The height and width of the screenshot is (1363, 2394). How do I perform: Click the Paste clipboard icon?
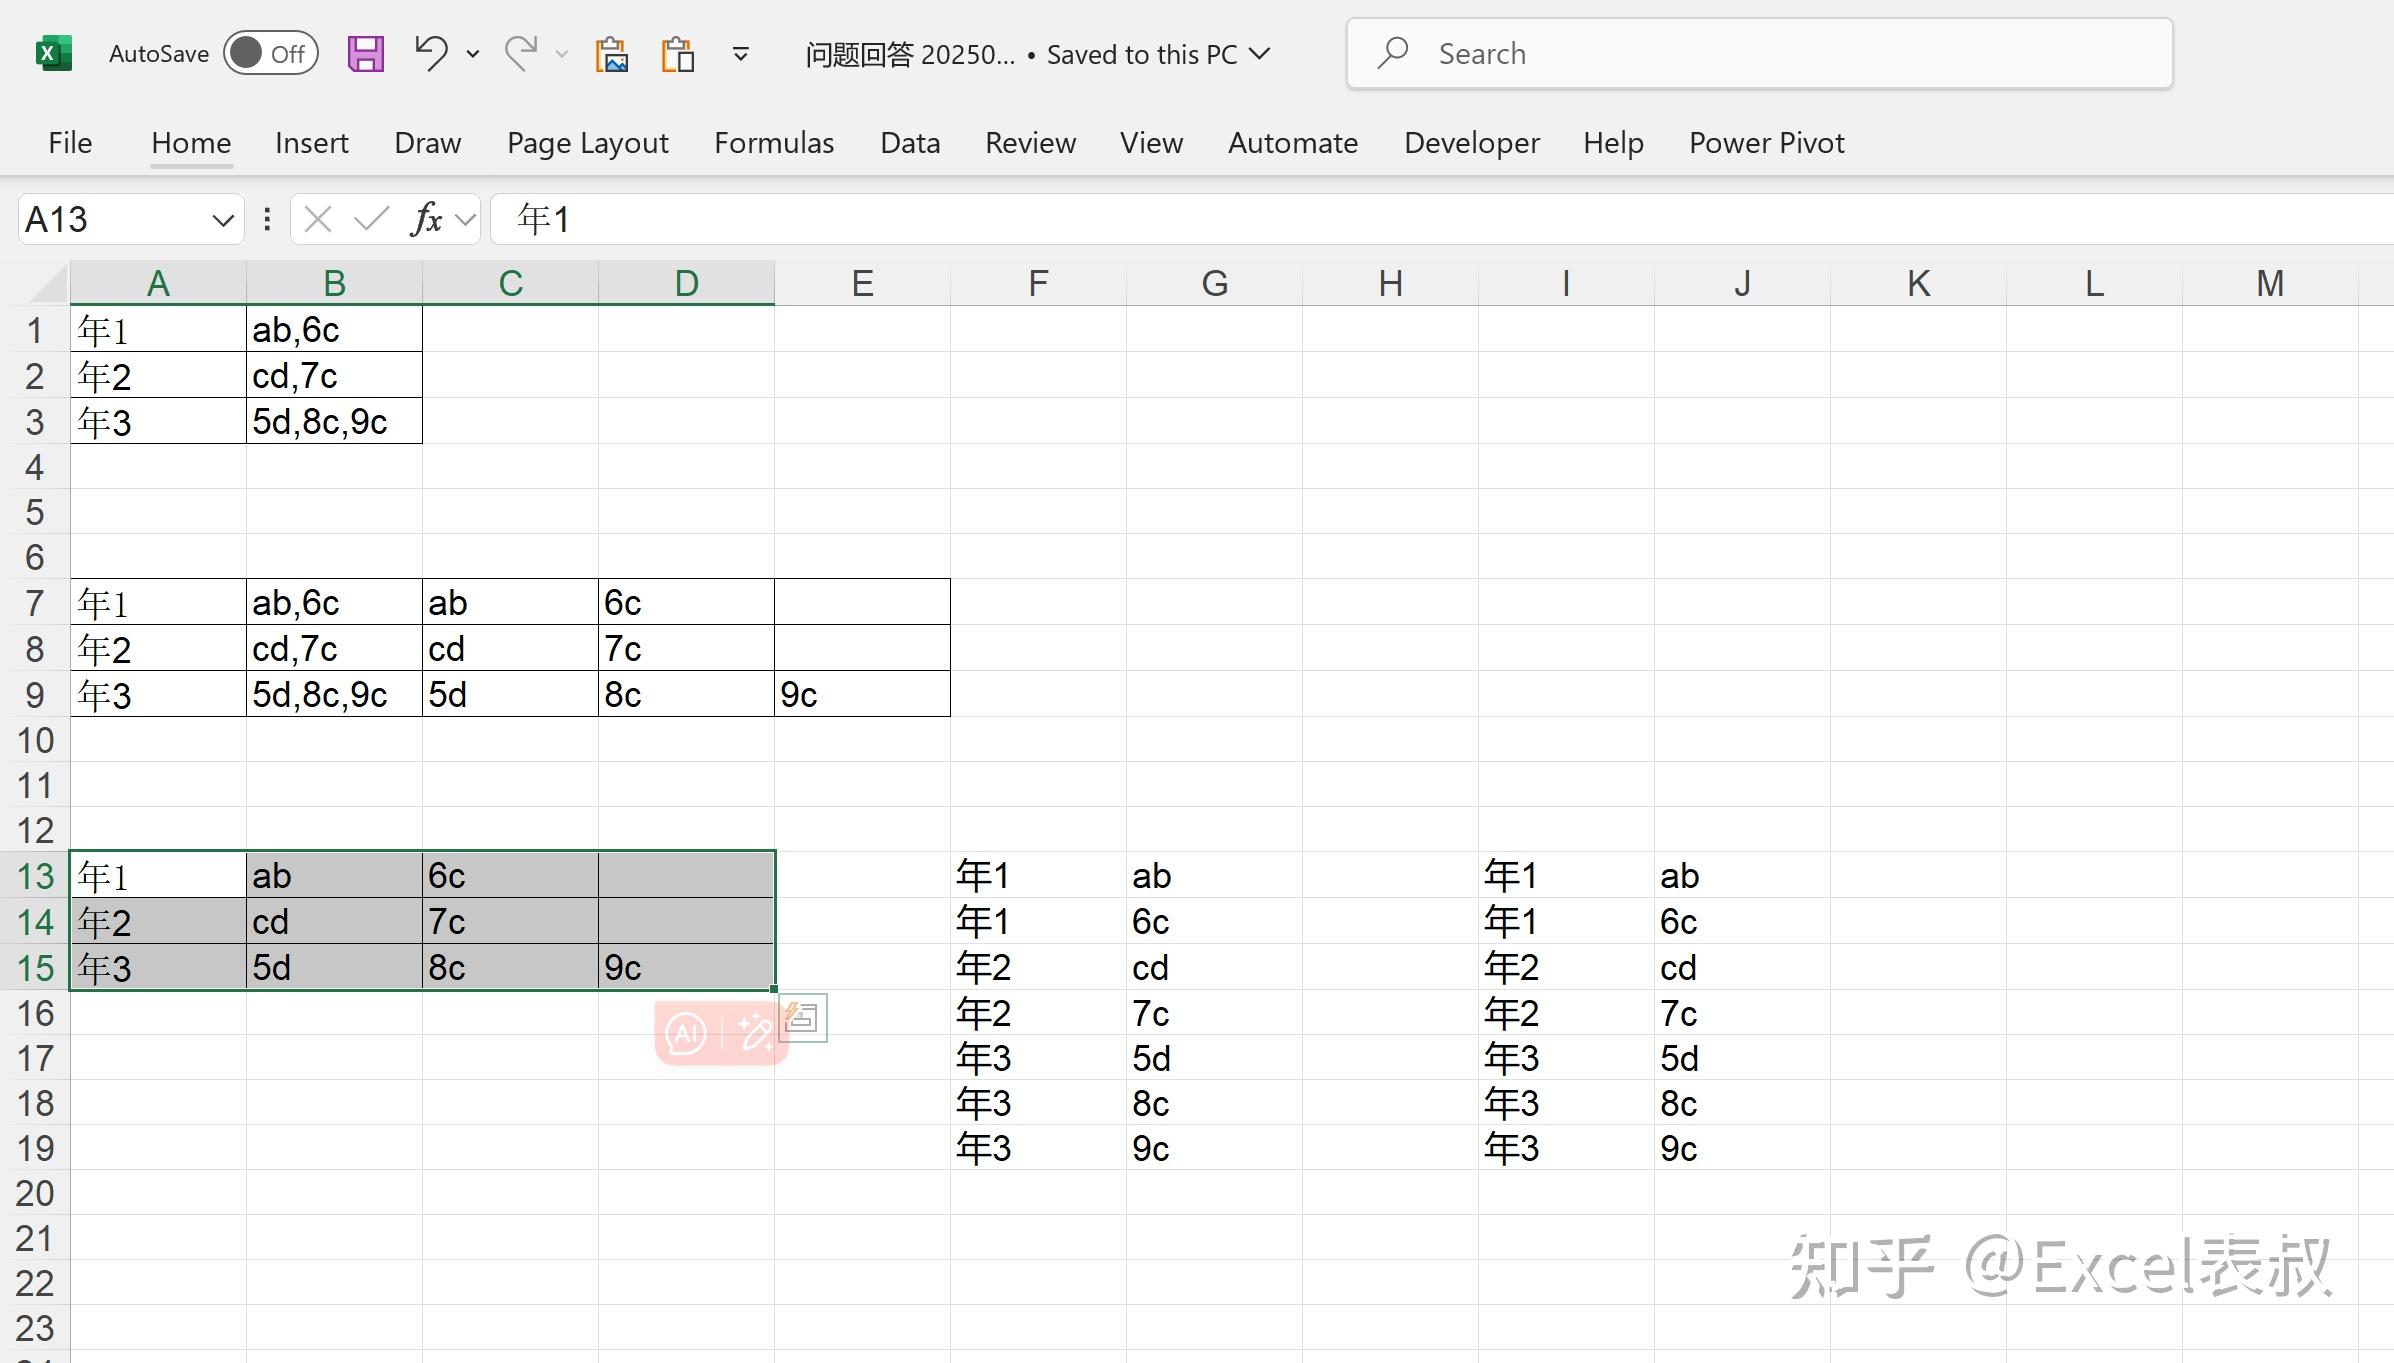[677, 54]
